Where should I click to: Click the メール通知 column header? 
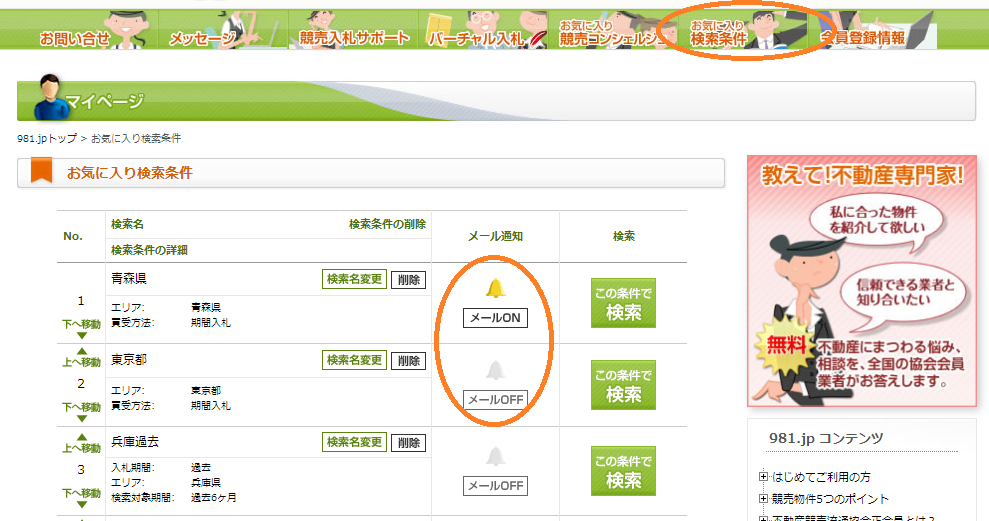[495, 237]
